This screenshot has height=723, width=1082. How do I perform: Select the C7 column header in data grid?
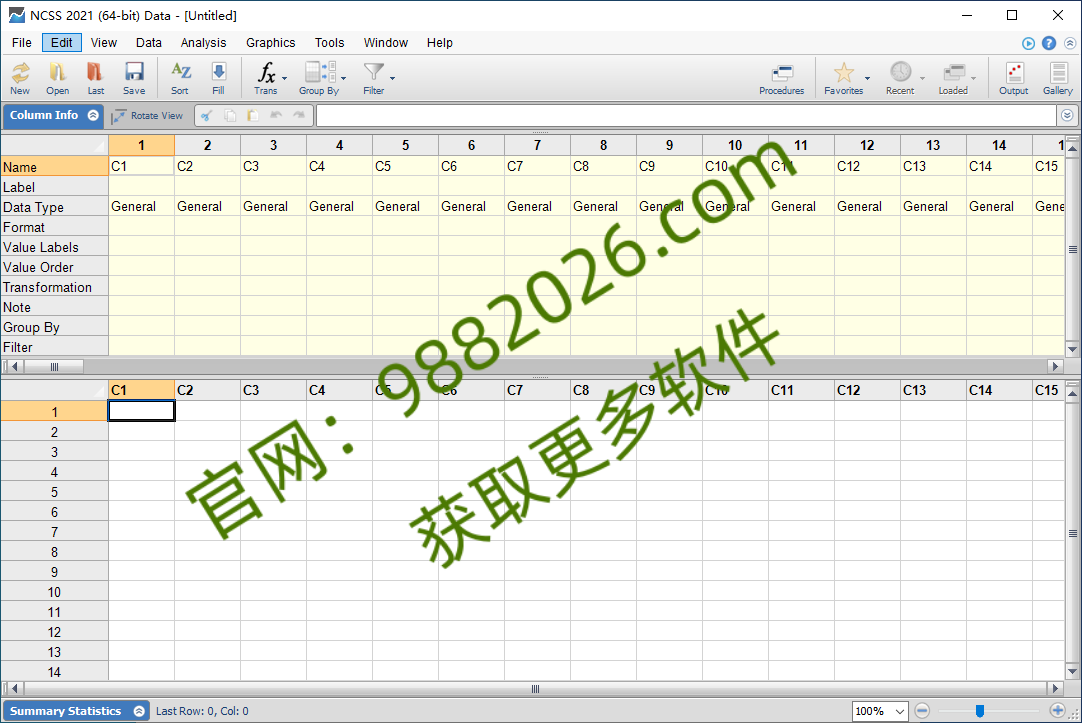tap(537, 390)
